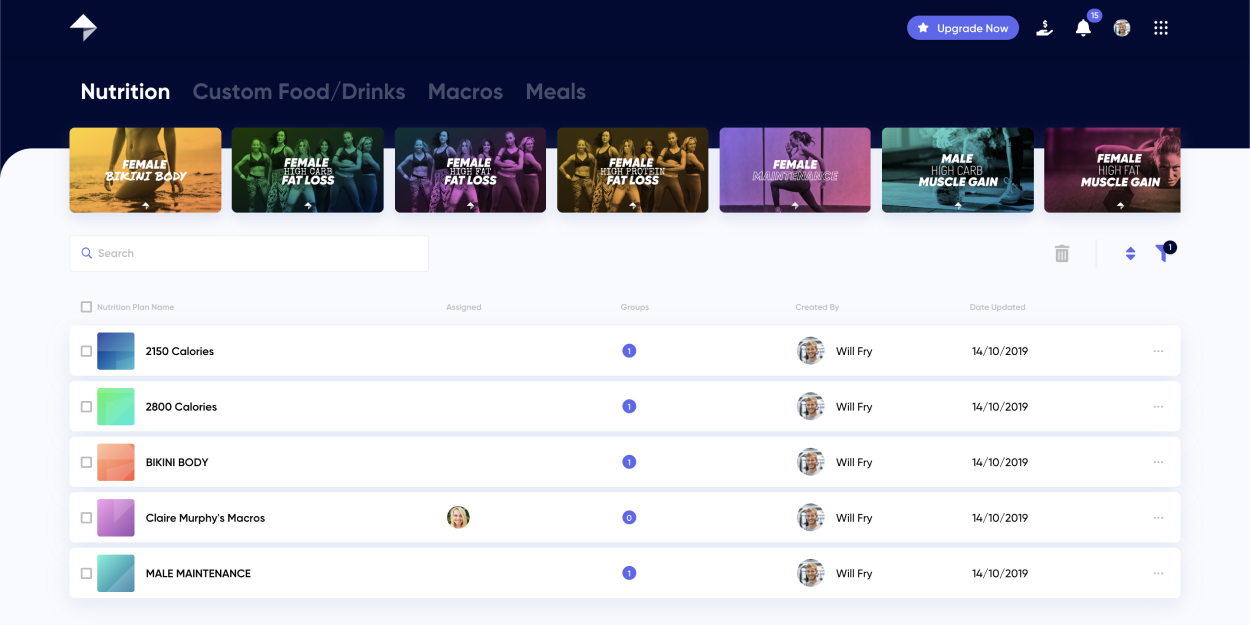Open the filter funnel icon
Image resolution: width=1250 pixels, height=625 pixels.
pyautogui.click(x=1163, y=253)
